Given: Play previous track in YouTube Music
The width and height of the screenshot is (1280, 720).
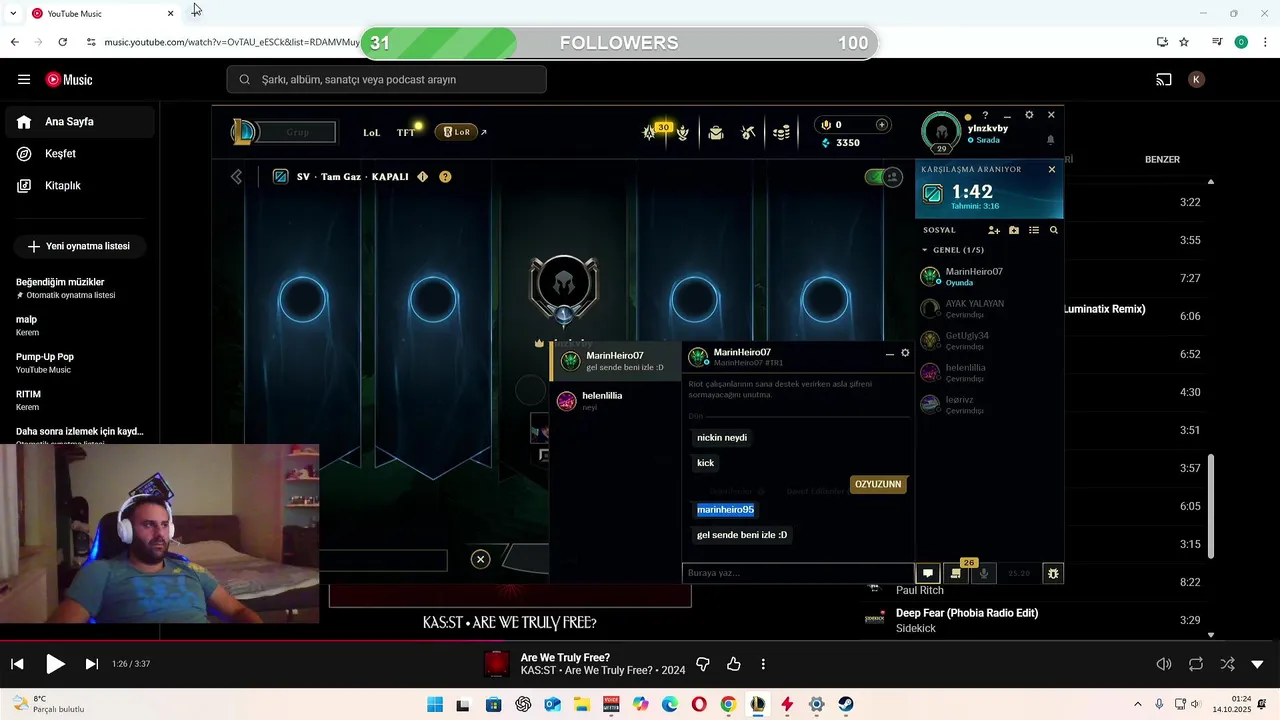Looking at the screenshot, I should (17, 664).
